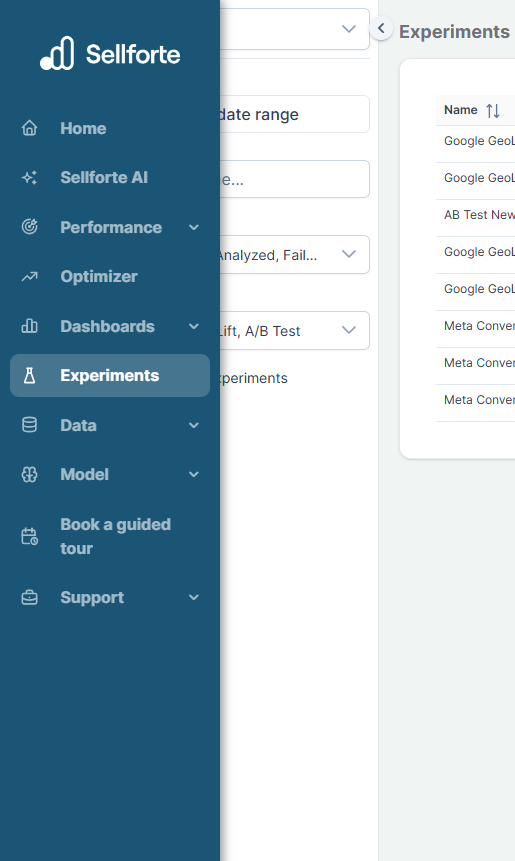515x861 pixels.
Task: Open the Lift, A/B Test type dropdown
Action: 295,331
